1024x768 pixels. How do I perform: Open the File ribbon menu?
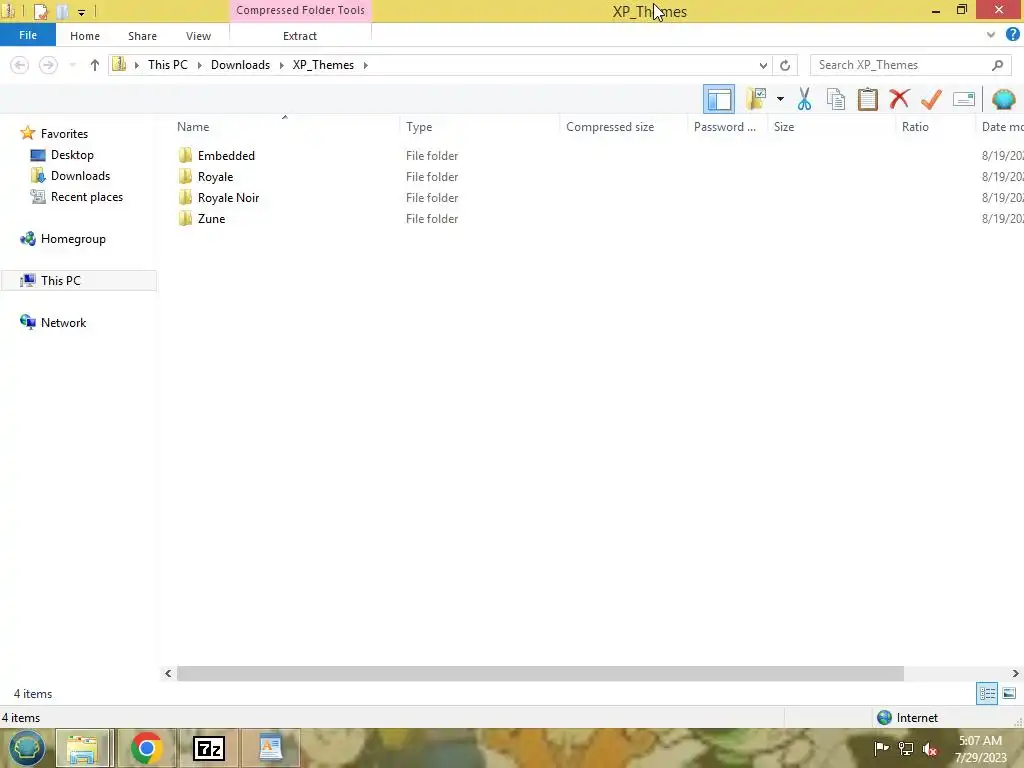point(27,35)
